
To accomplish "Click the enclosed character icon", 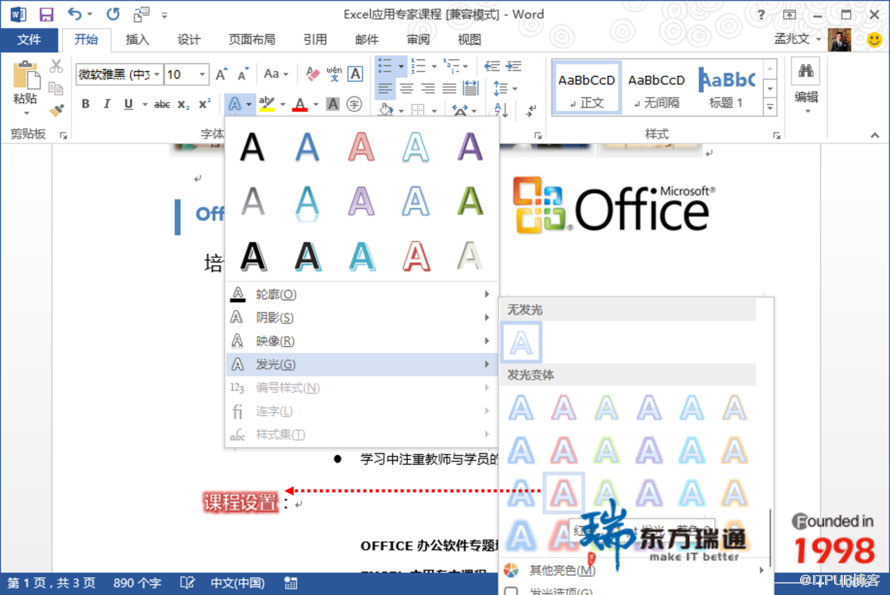I will coord(354,104).
